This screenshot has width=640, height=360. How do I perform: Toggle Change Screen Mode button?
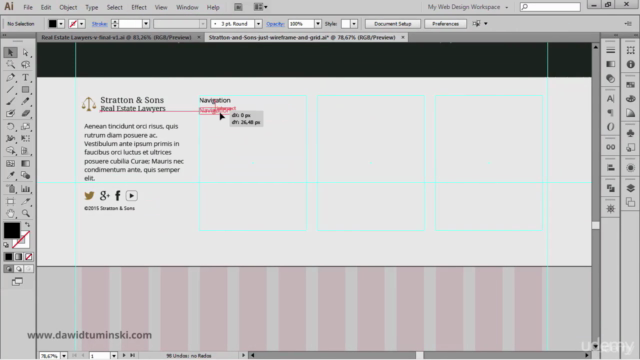[17, 282]
